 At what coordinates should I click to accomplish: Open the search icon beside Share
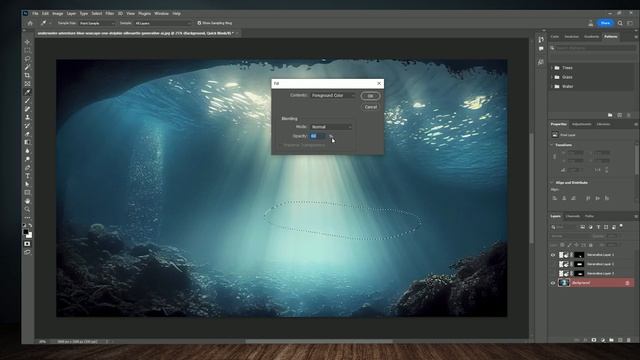(620, 23)
